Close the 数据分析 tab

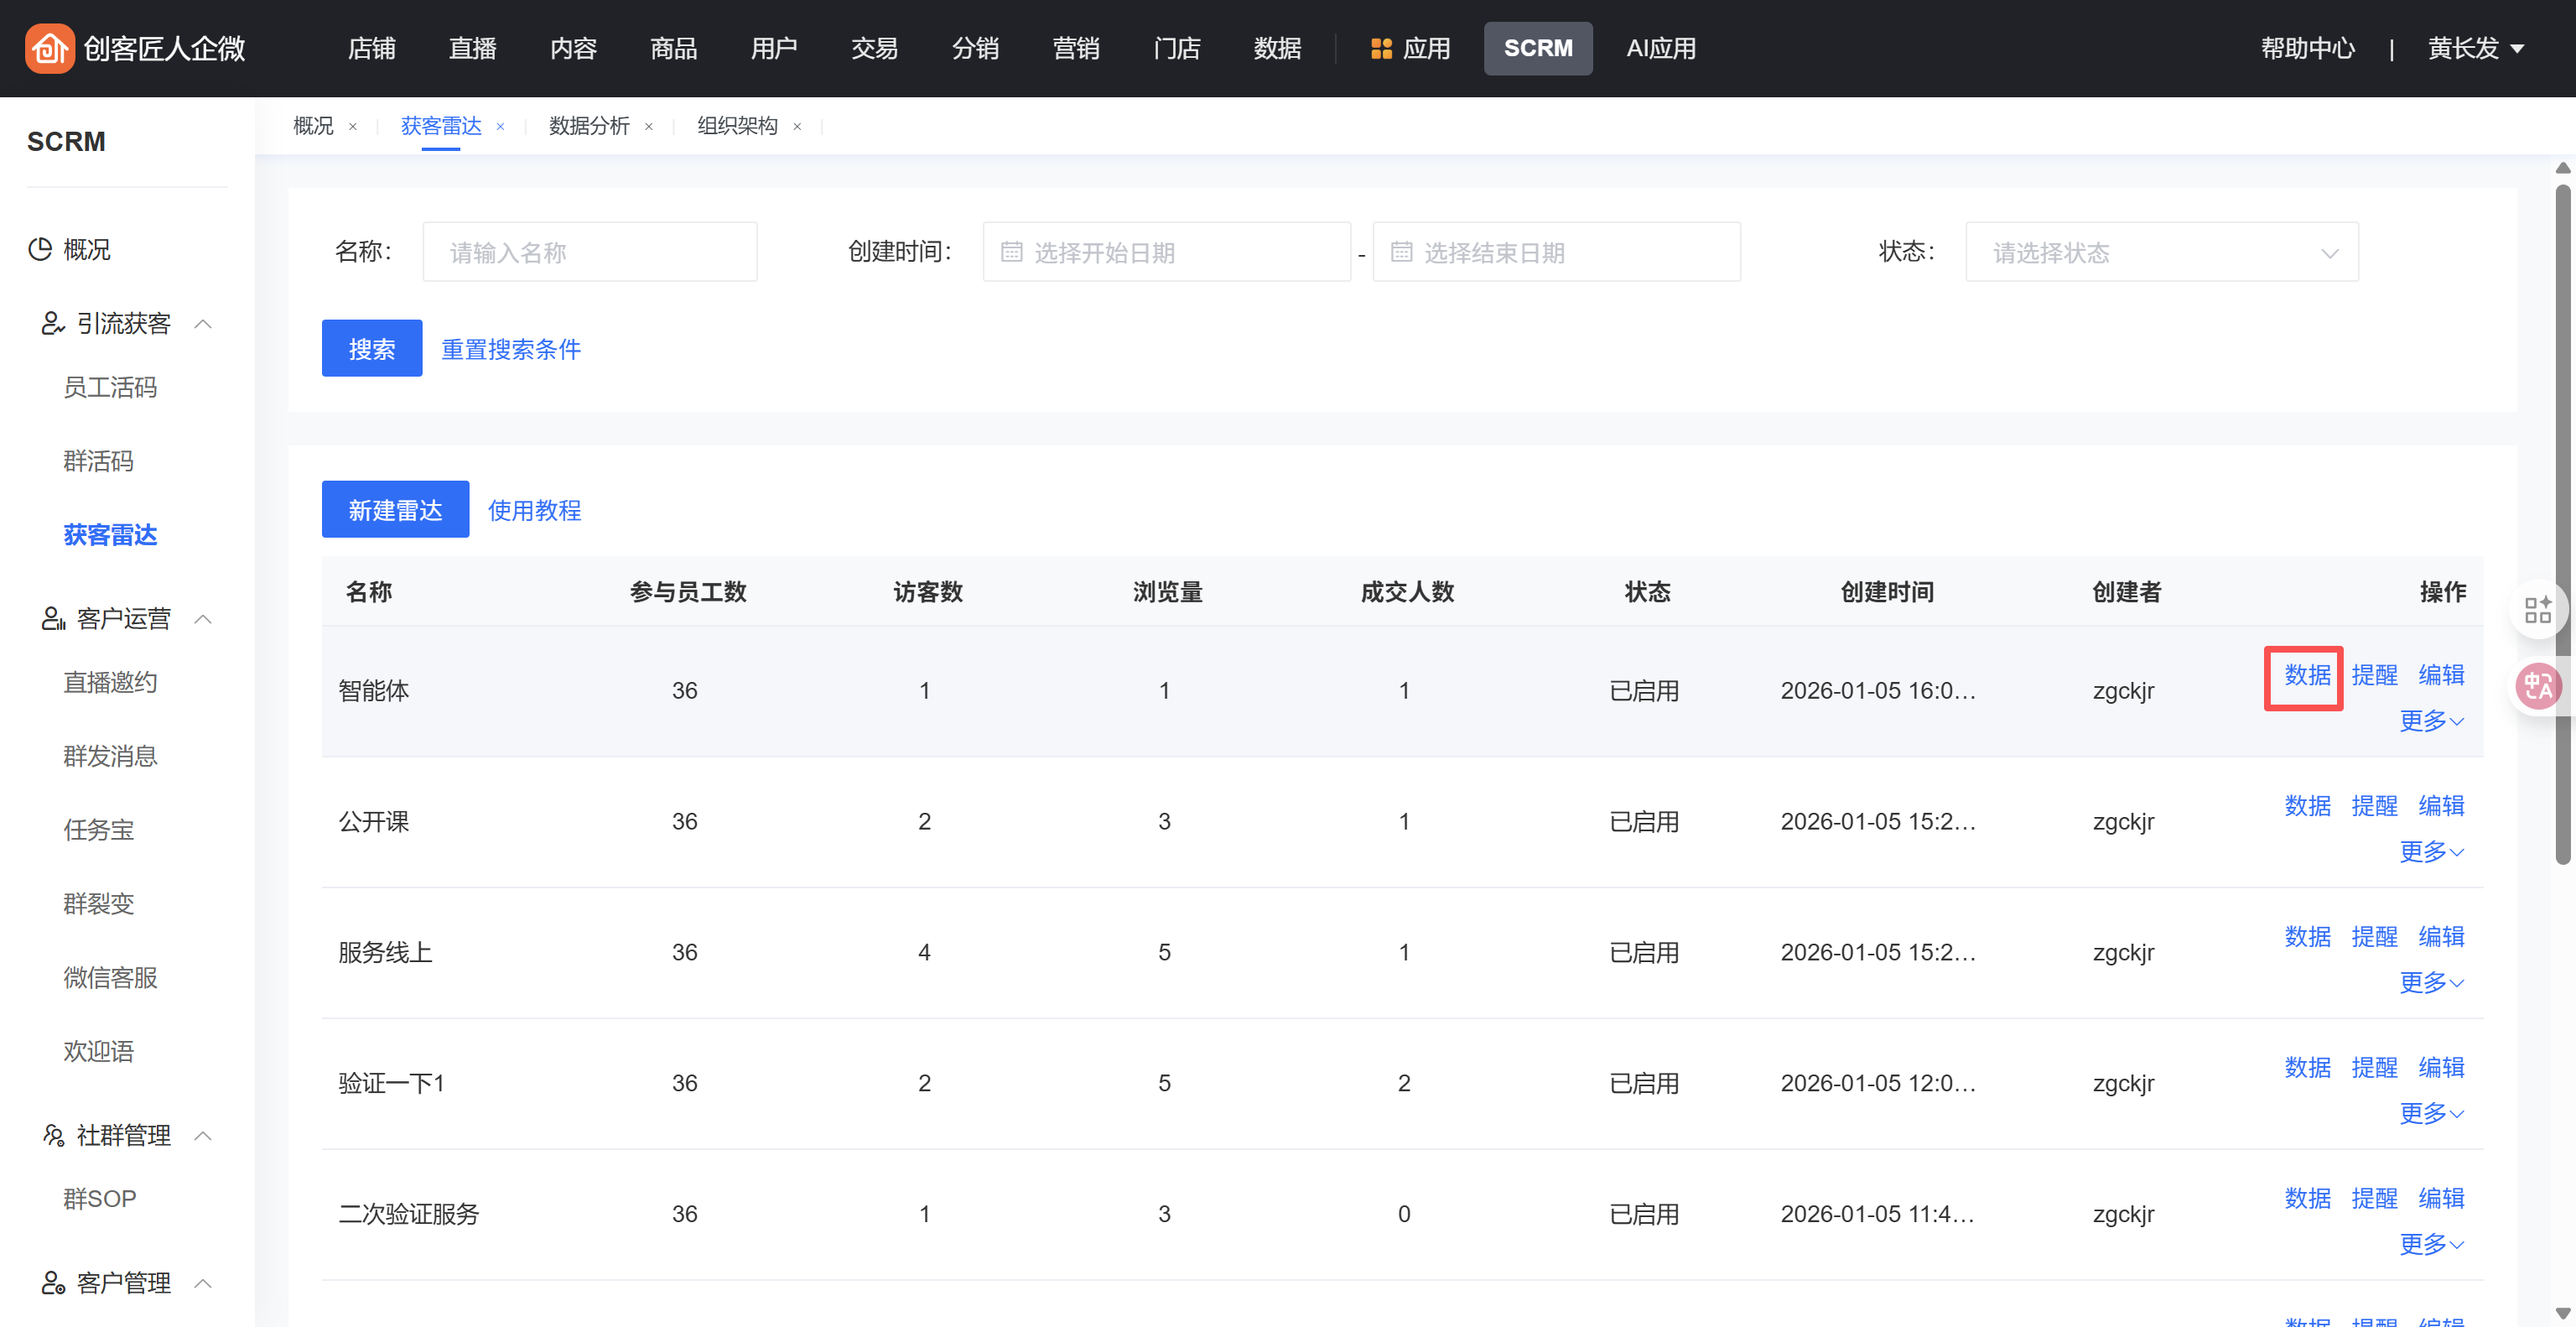click(649, 127)
